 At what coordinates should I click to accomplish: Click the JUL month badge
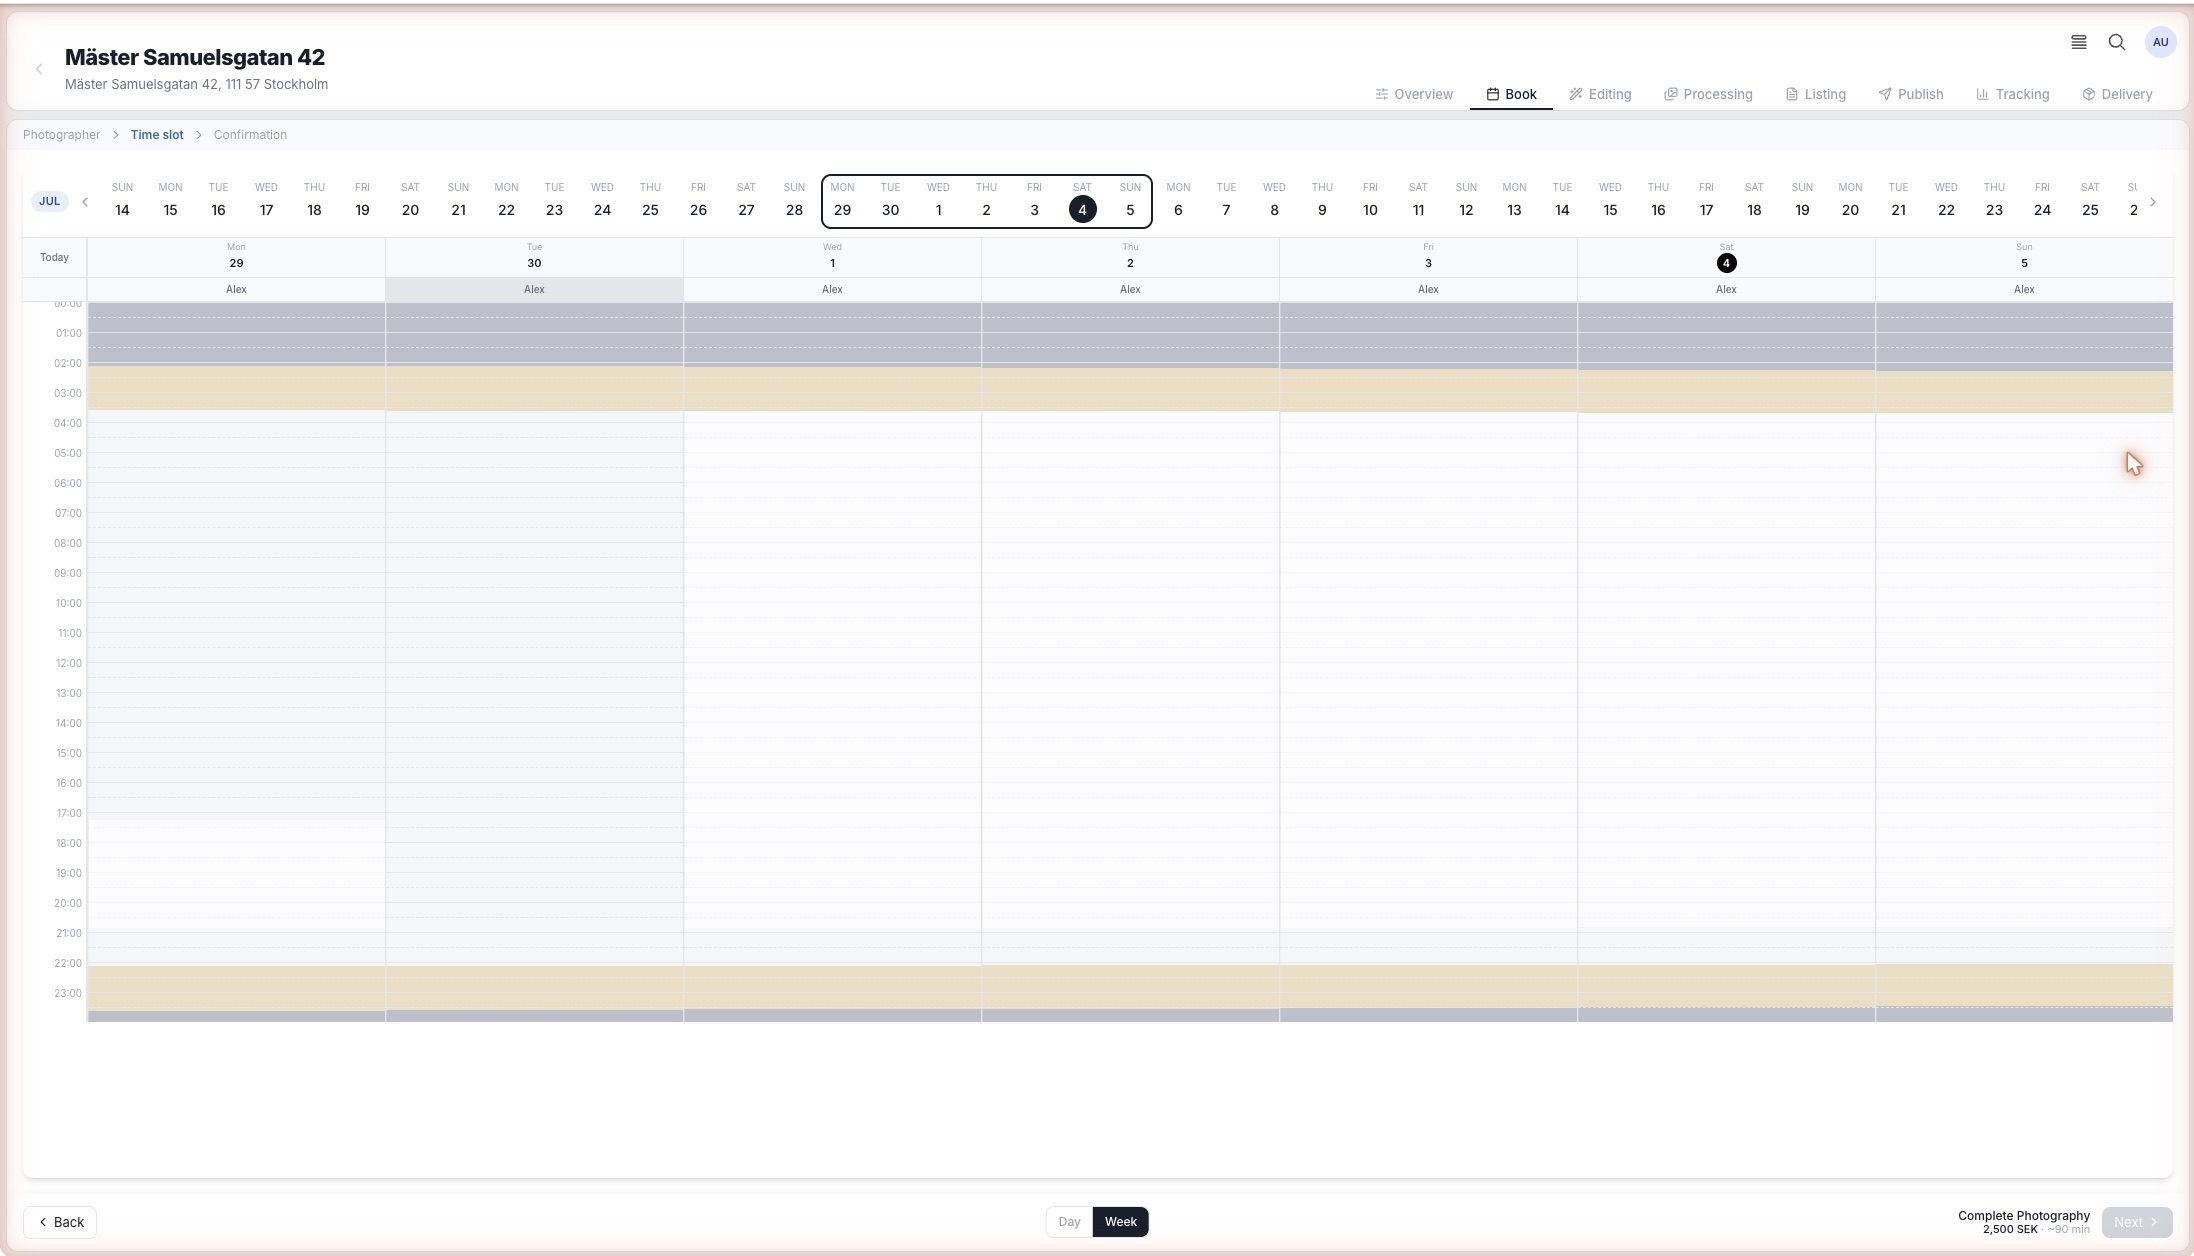[49, 201]
